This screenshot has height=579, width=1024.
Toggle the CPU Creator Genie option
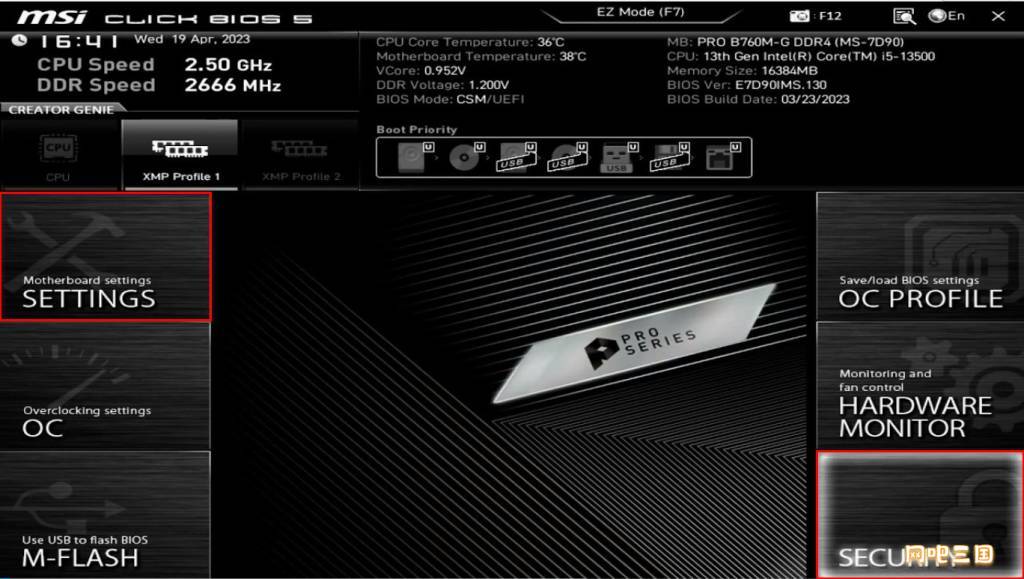(59, 155)
